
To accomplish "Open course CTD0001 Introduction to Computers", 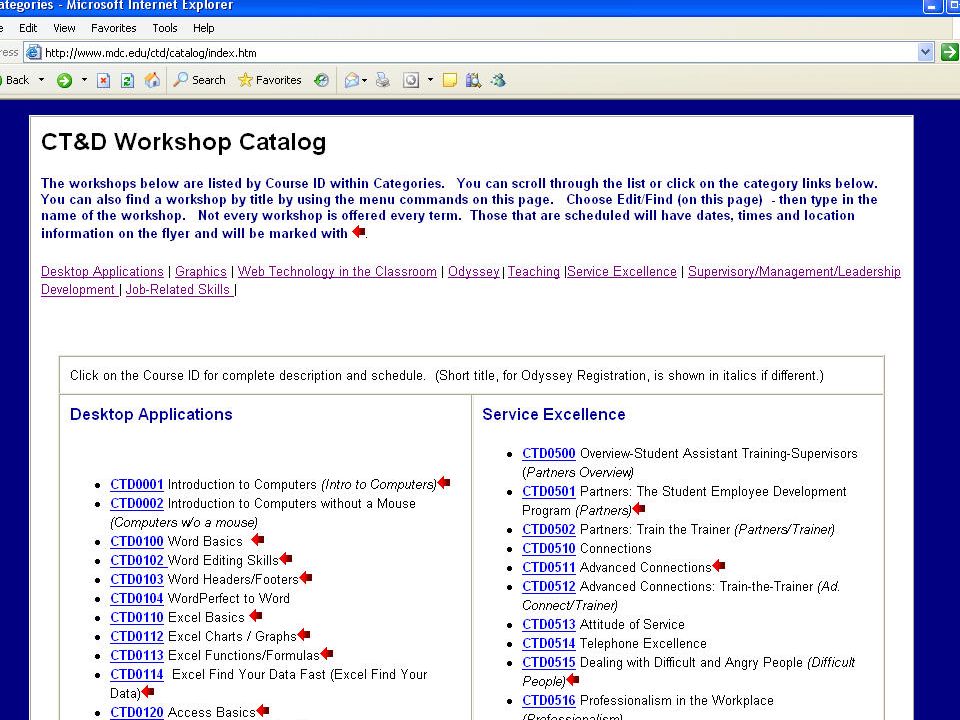I will (x=137, y=484).
